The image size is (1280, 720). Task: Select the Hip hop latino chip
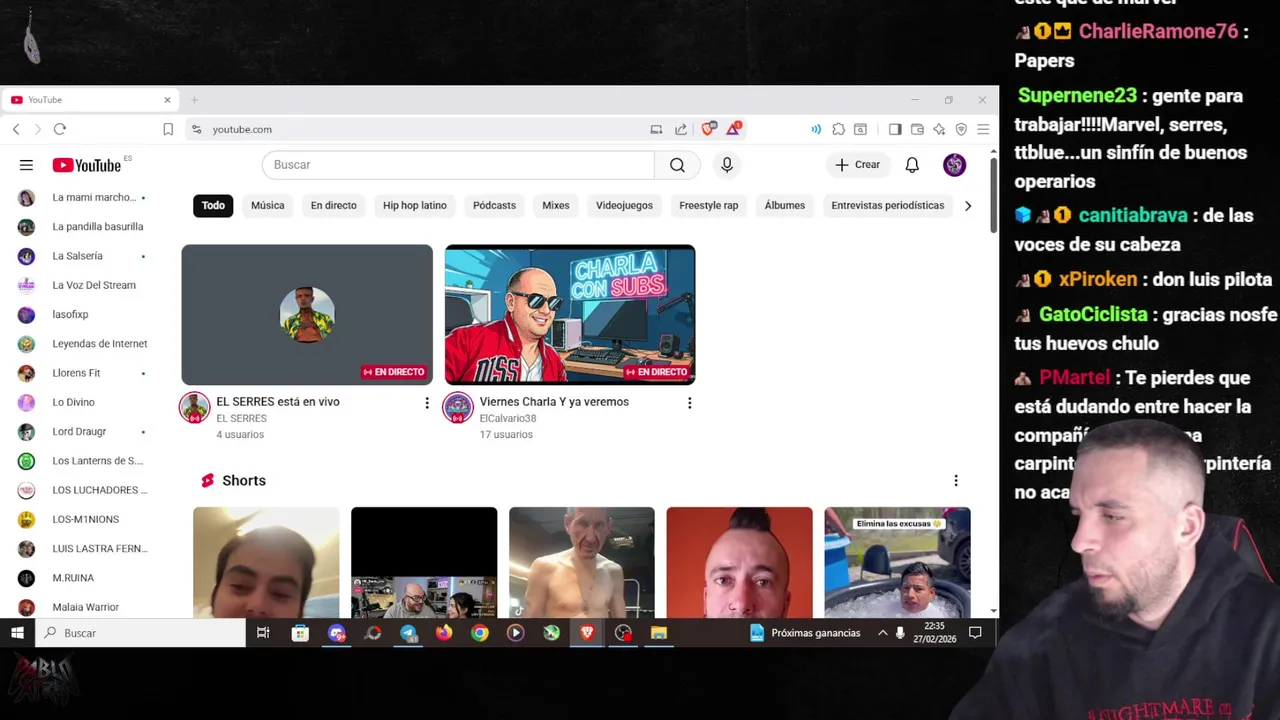(x=415, y=205)
